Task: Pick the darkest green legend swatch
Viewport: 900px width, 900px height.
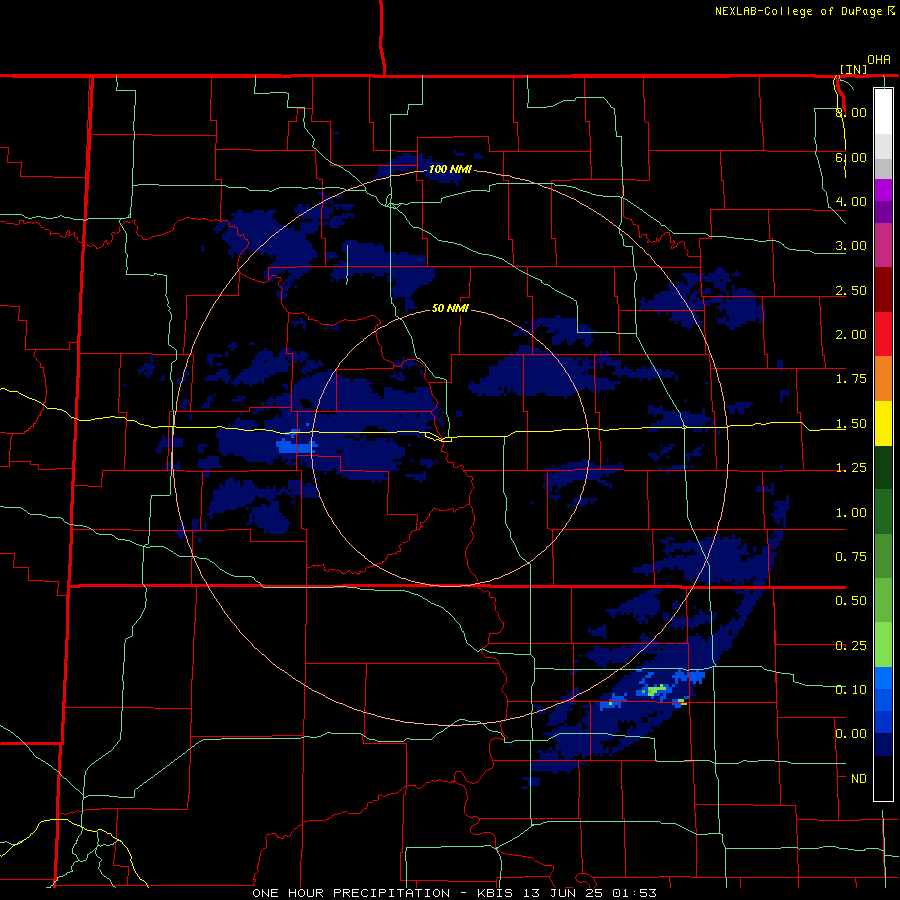Action: coord(883,467)
